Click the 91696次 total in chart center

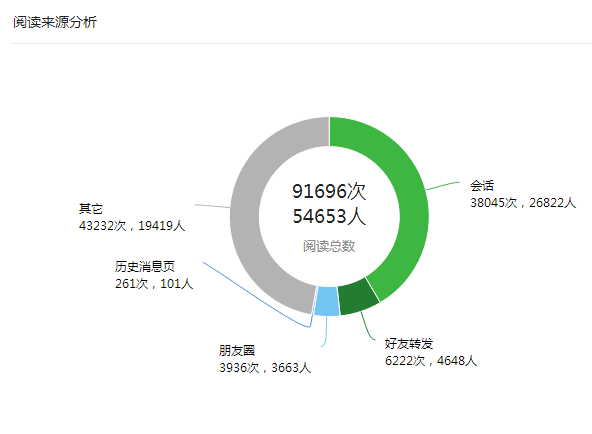(329, 191)
